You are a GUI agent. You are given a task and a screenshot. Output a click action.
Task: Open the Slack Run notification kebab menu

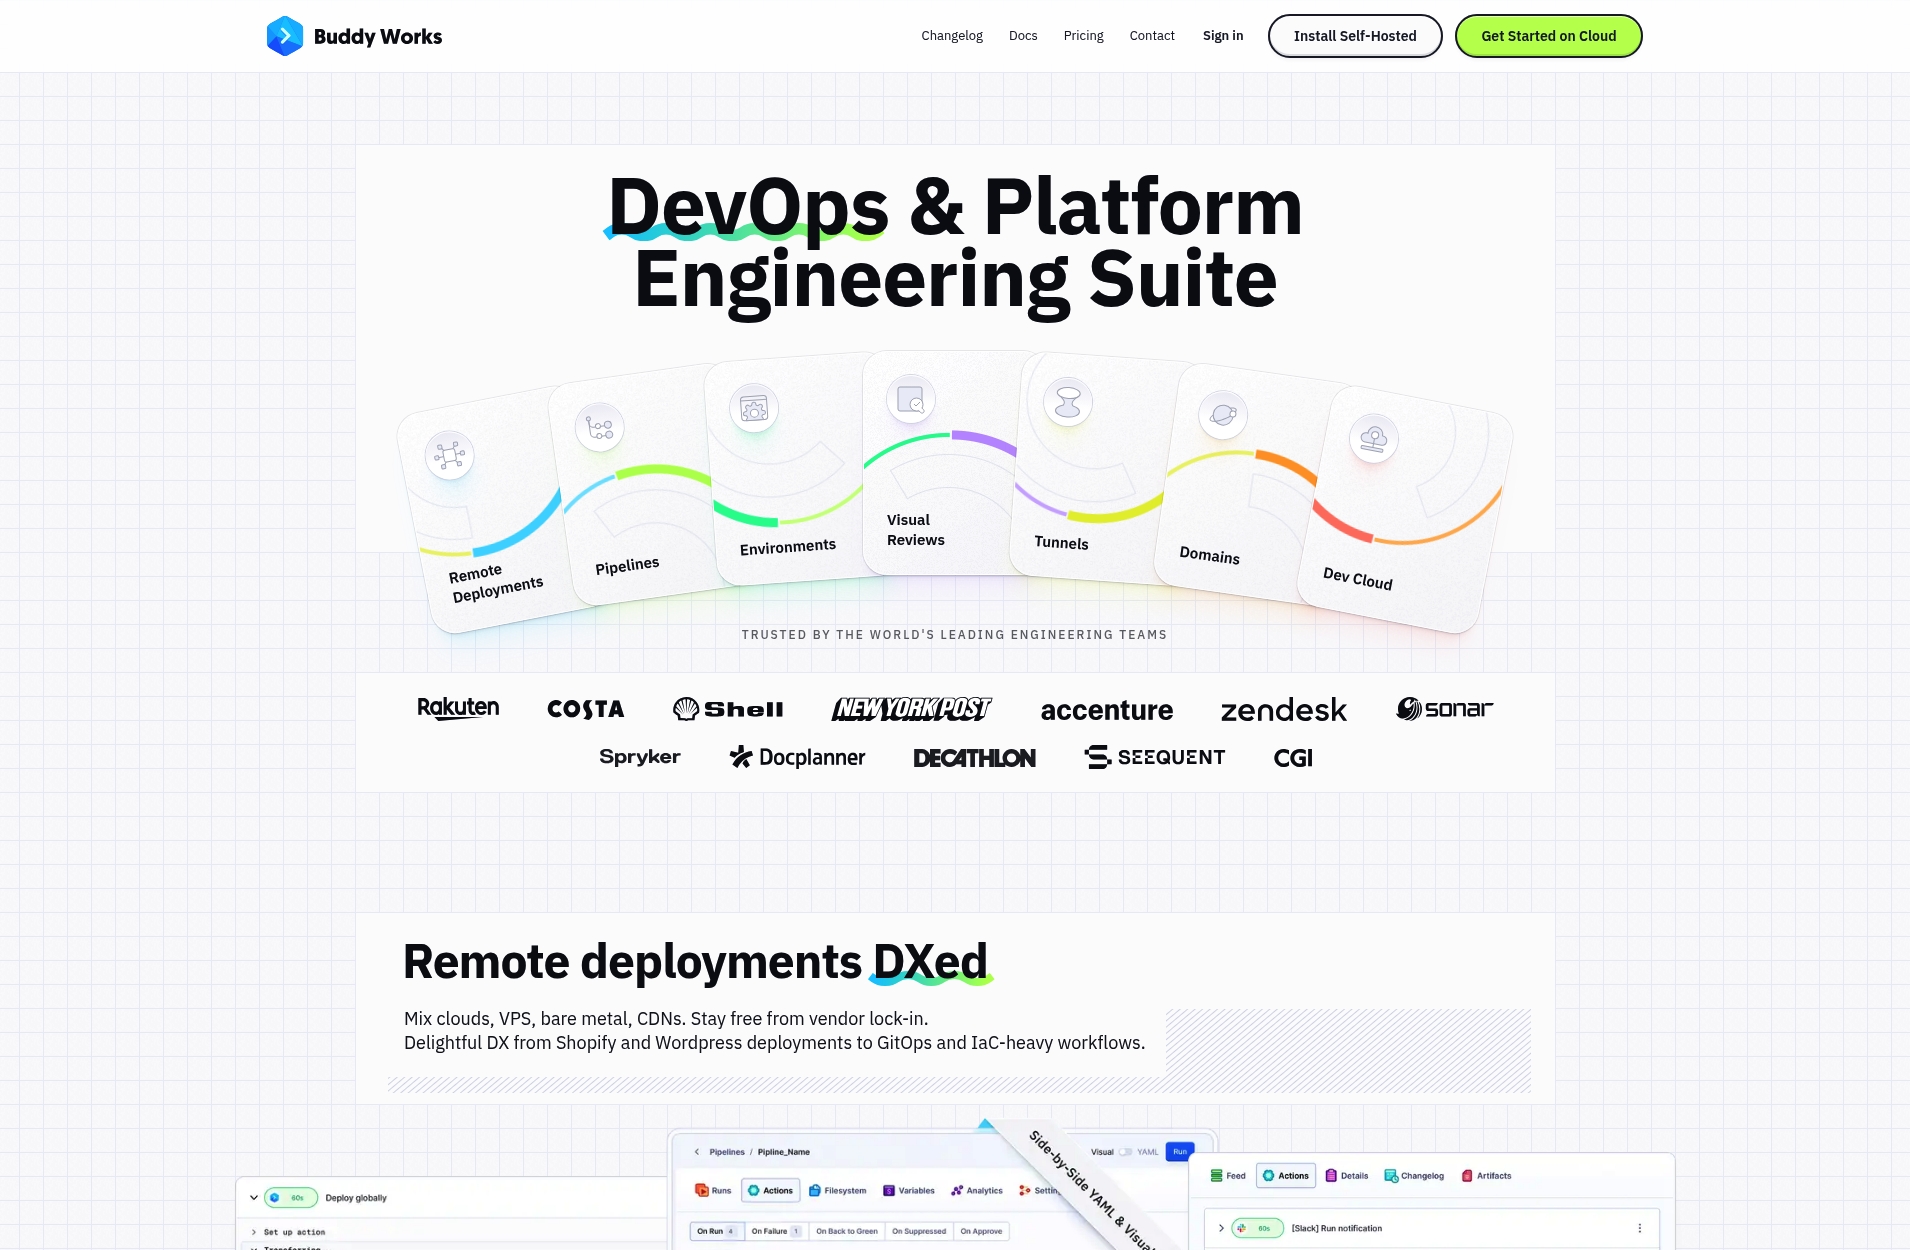click(x=1639, y=1228)
